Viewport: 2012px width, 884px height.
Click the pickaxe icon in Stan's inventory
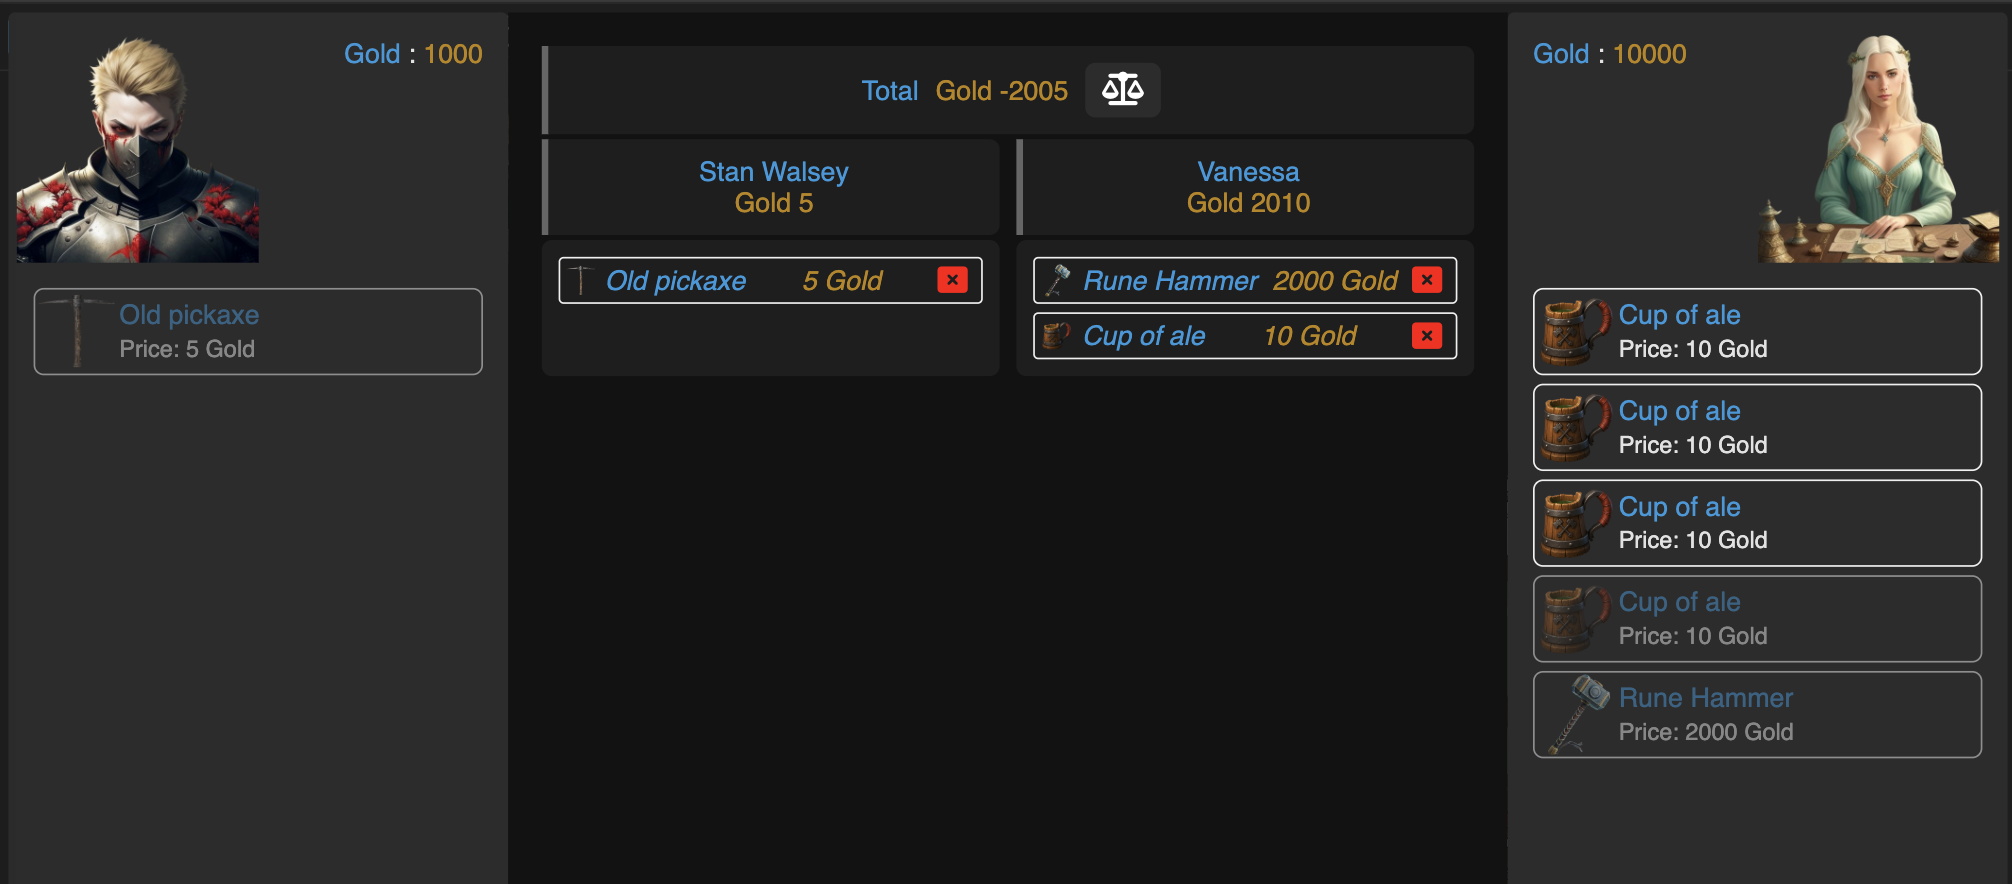point(77,331)
